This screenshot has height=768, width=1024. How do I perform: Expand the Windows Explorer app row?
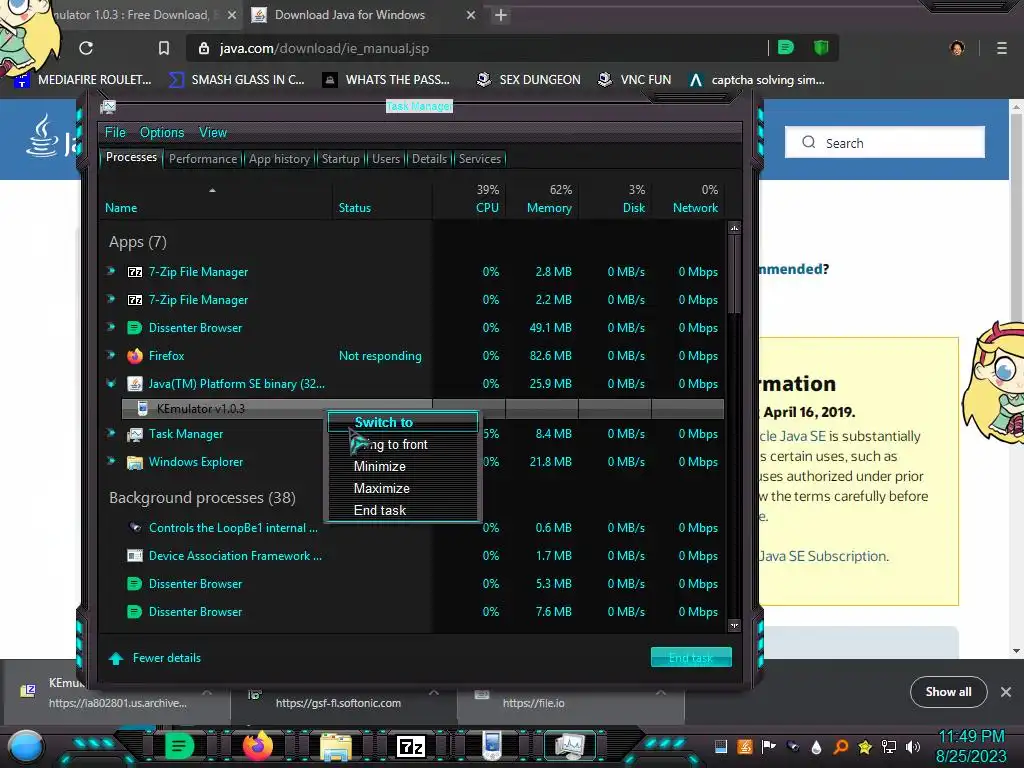pyautogui.click(x=111, y=461)
